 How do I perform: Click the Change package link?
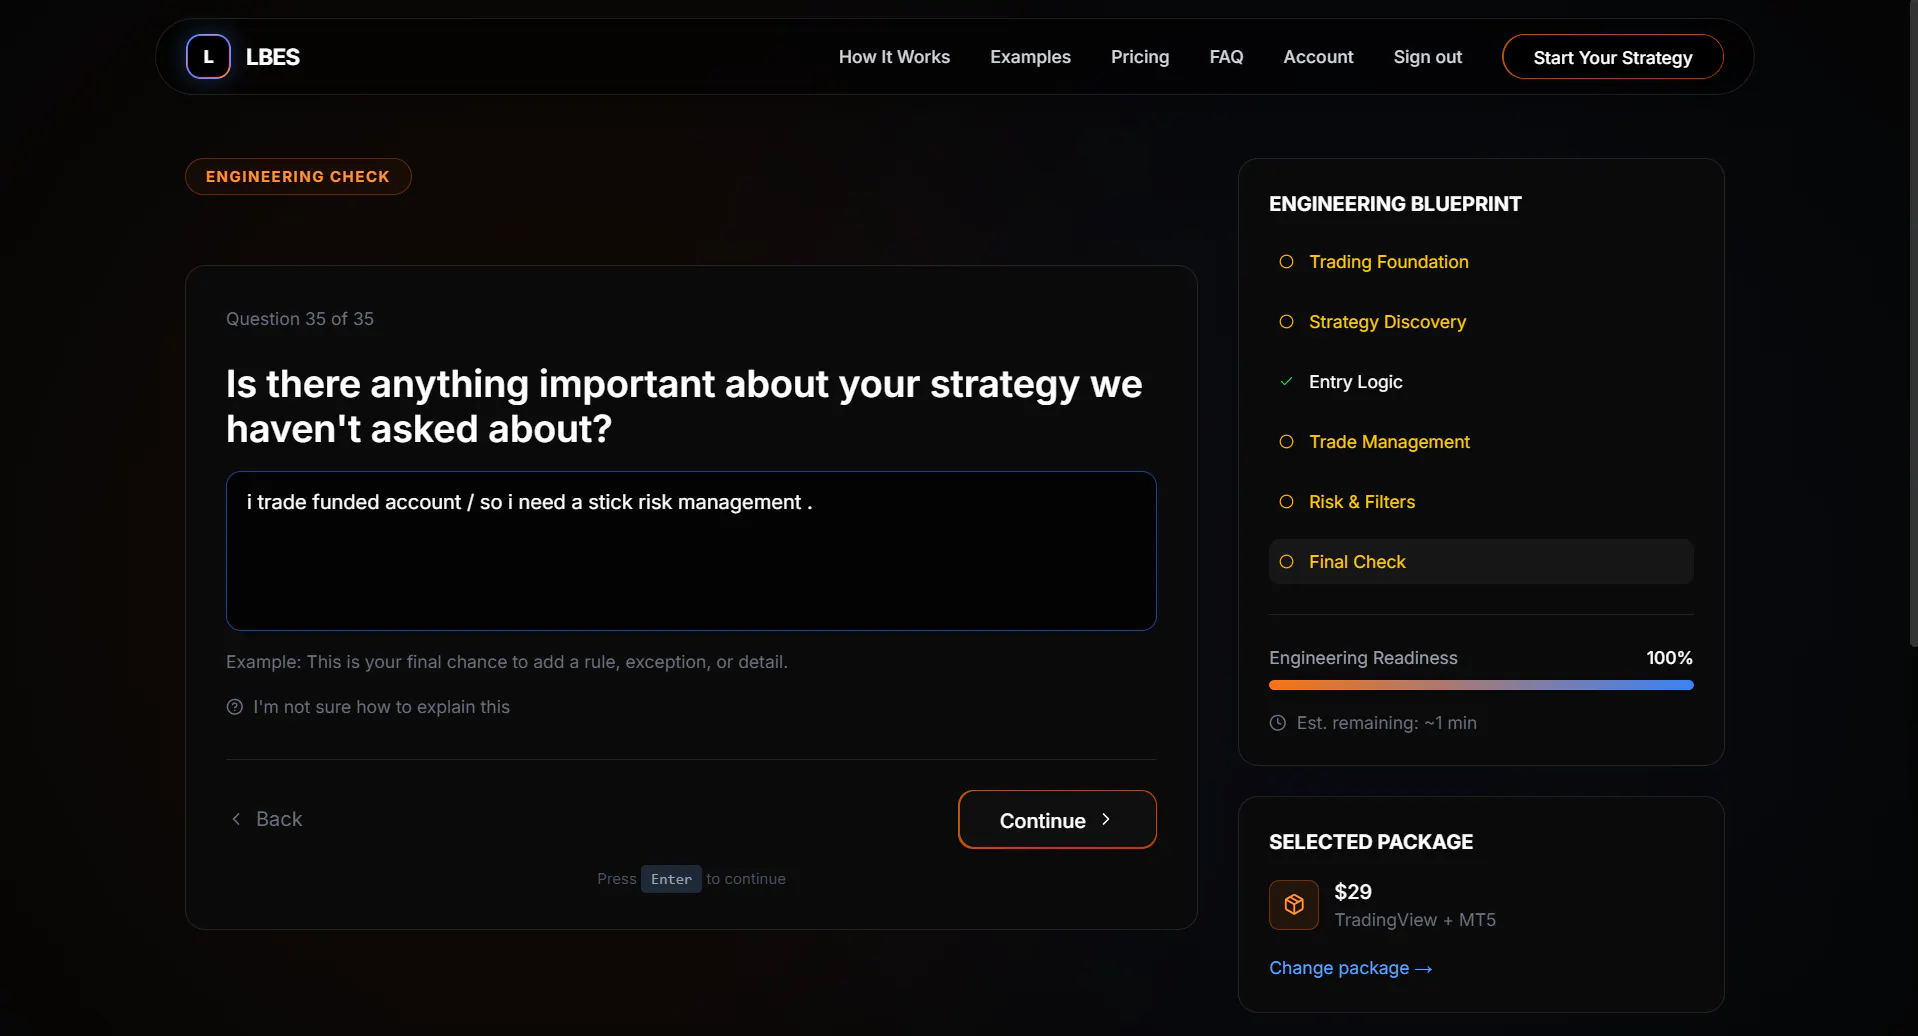[x=1350, y=968]
